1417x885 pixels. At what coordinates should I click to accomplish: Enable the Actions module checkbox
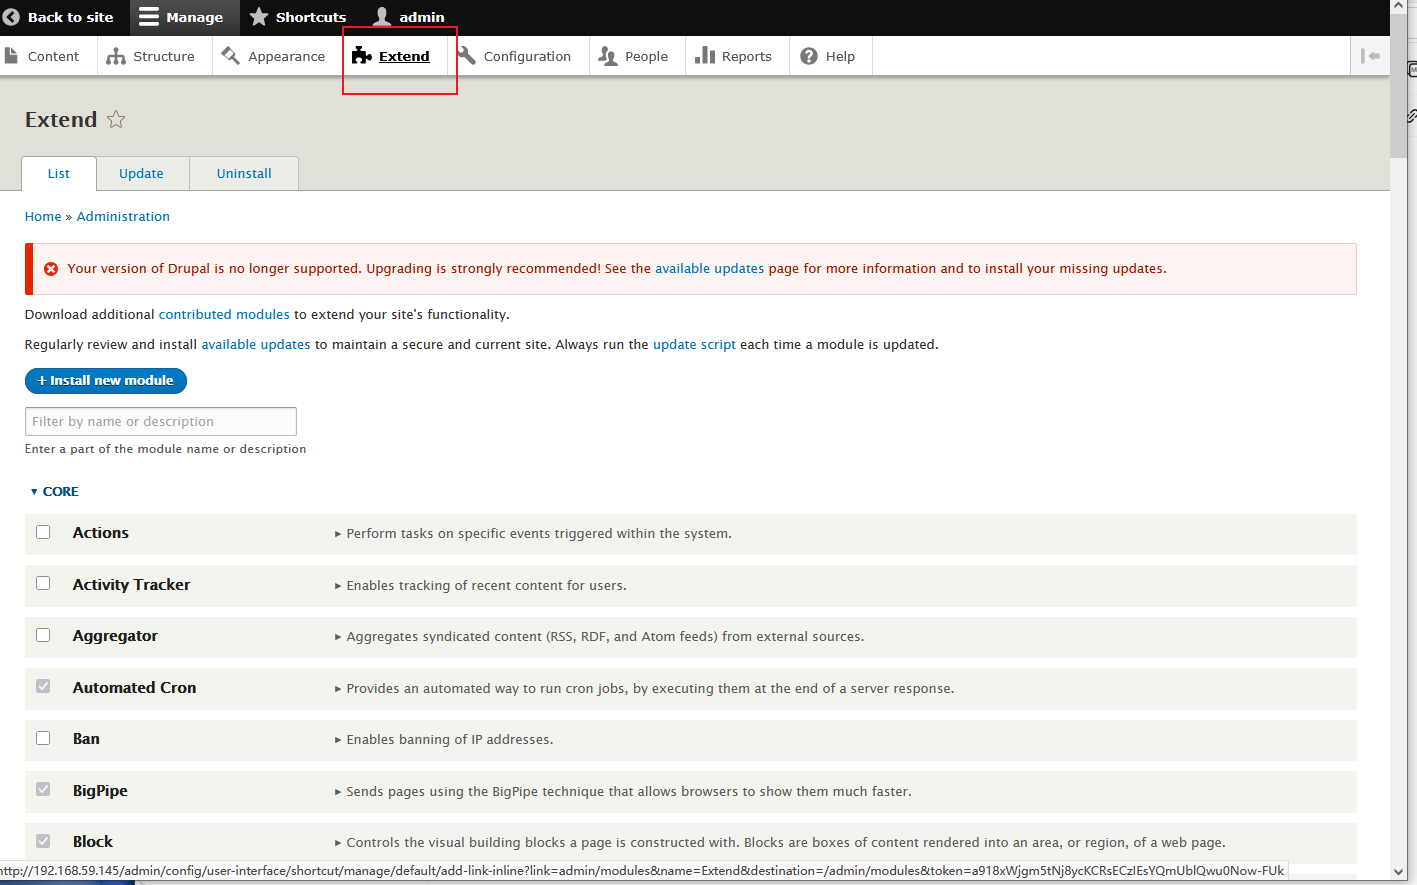(x=43, y=532)
